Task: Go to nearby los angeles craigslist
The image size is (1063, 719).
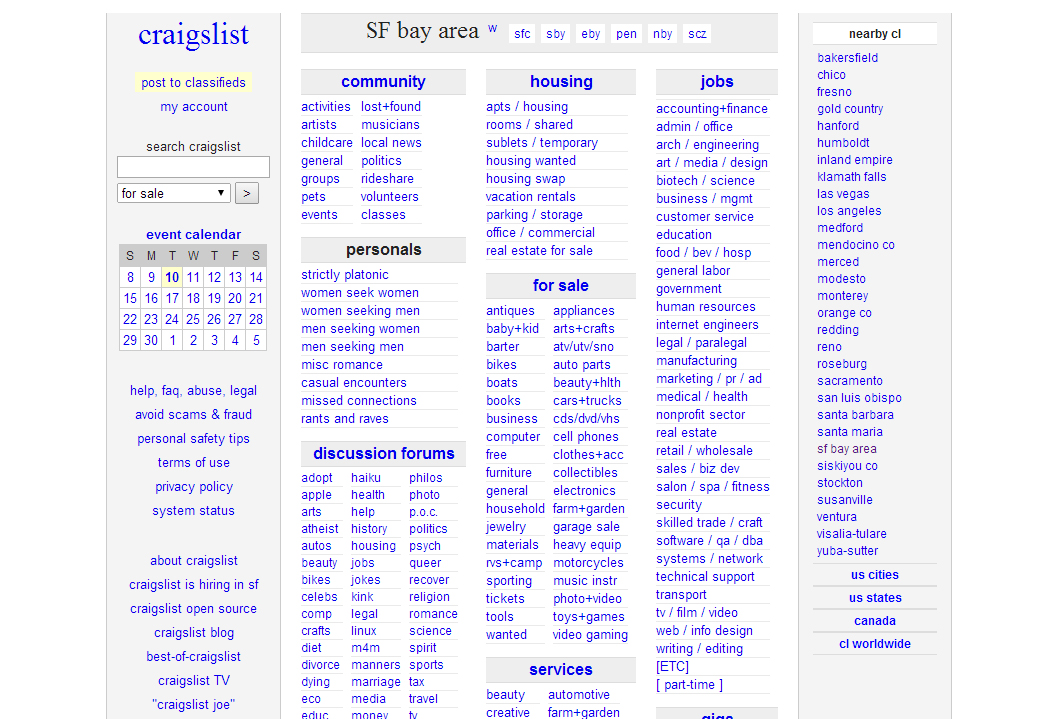Action: 849,211
